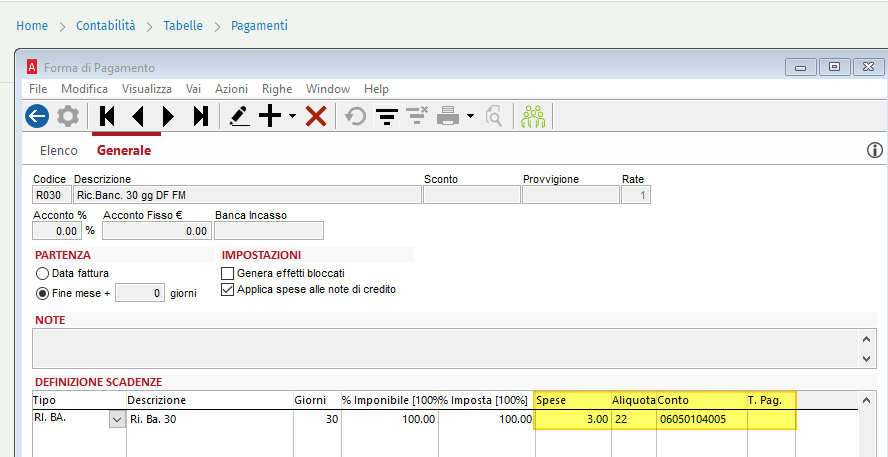Image resolution: width=888 pixels, height=457 pixels.
Task: Click the Aliquota cell 22
Action: tap(634, 420)
